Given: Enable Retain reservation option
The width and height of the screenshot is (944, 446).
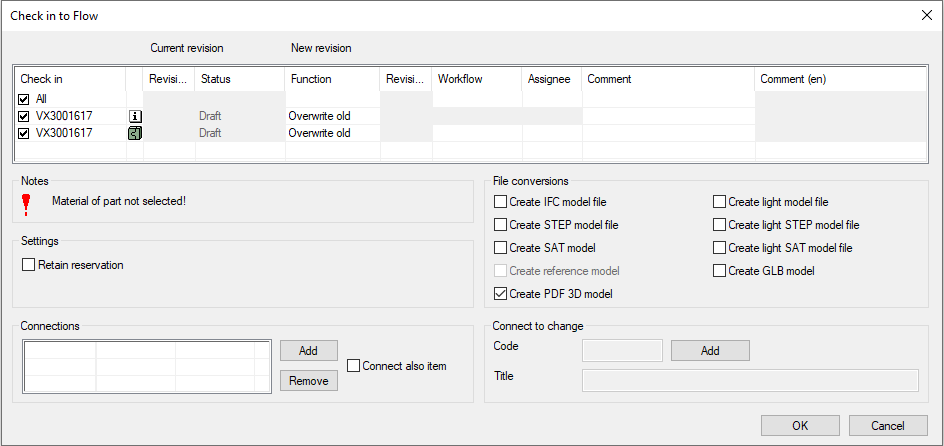Looking at the screenshot, I should point(29,265).
